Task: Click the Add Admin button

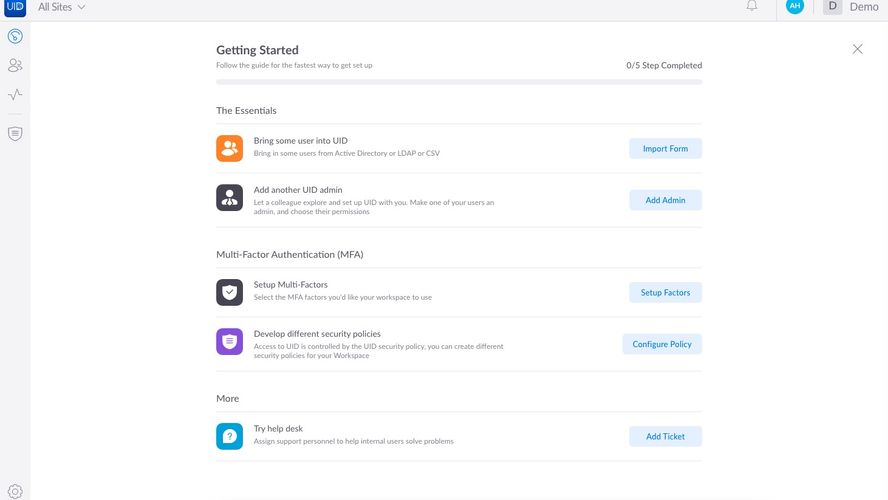Action: point(665,200)
